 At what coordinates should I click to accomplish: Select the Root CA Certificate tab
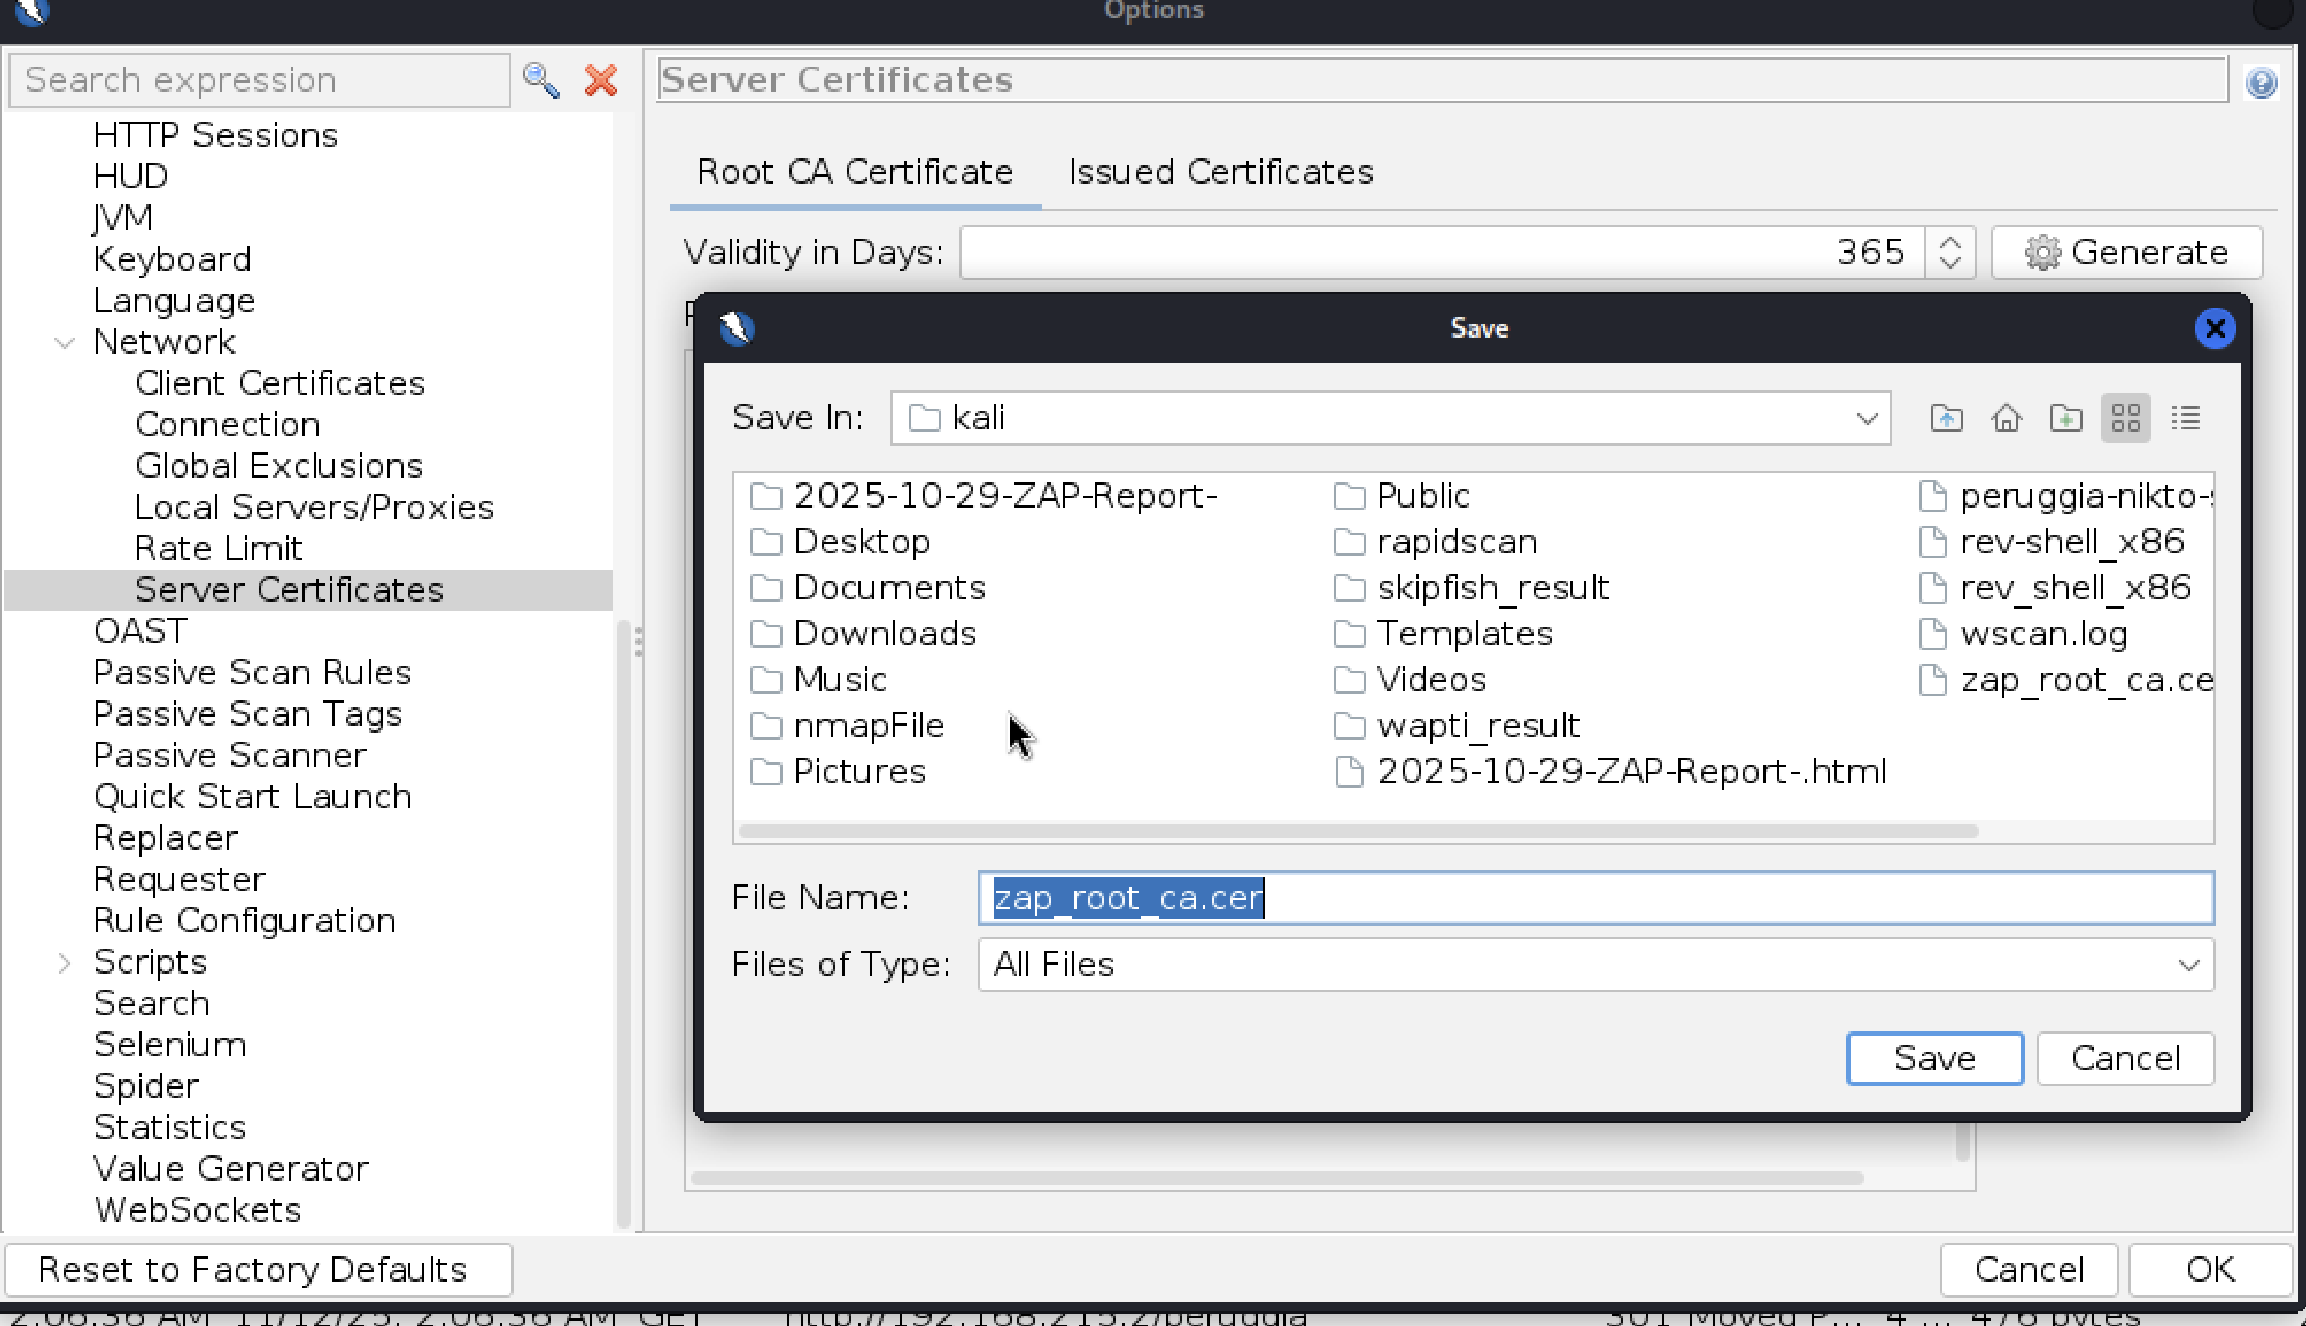pos(855,172)
